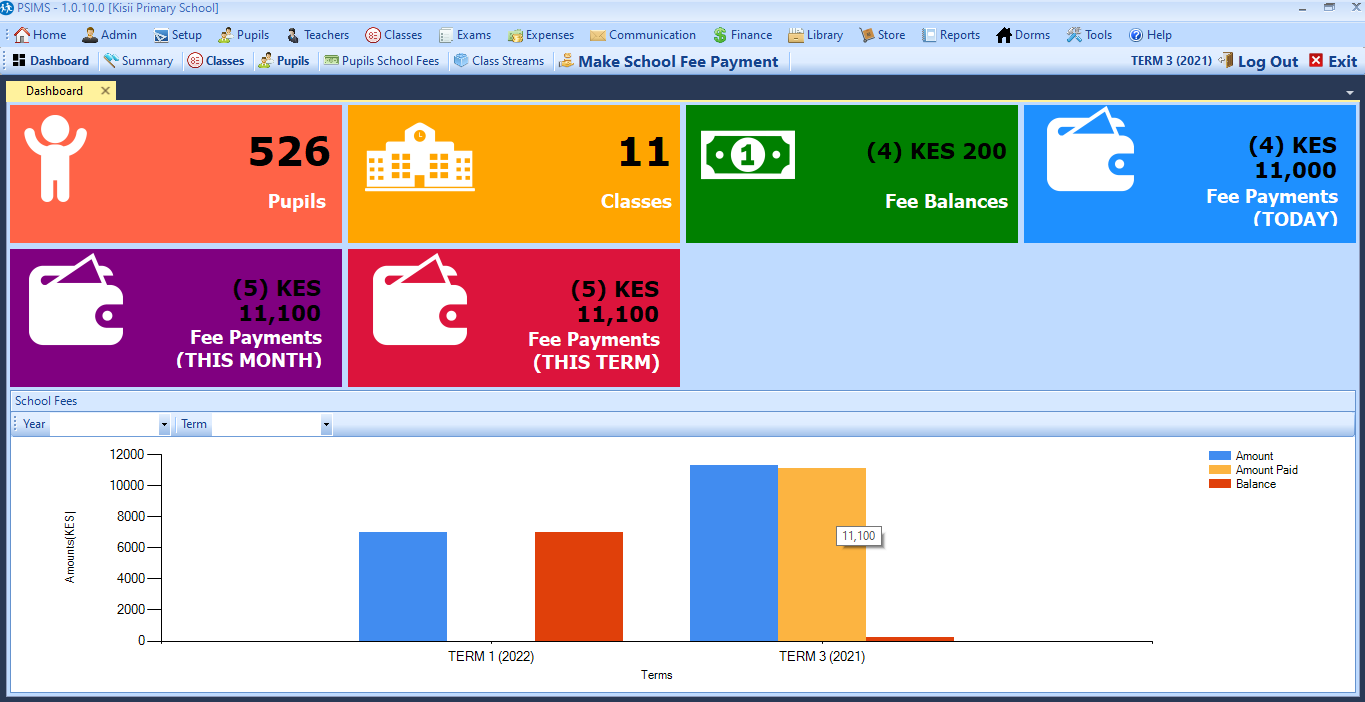Click the TERM 3 (2021) Amount Paid bar
Screen dimensions: 1365x702
821,554
